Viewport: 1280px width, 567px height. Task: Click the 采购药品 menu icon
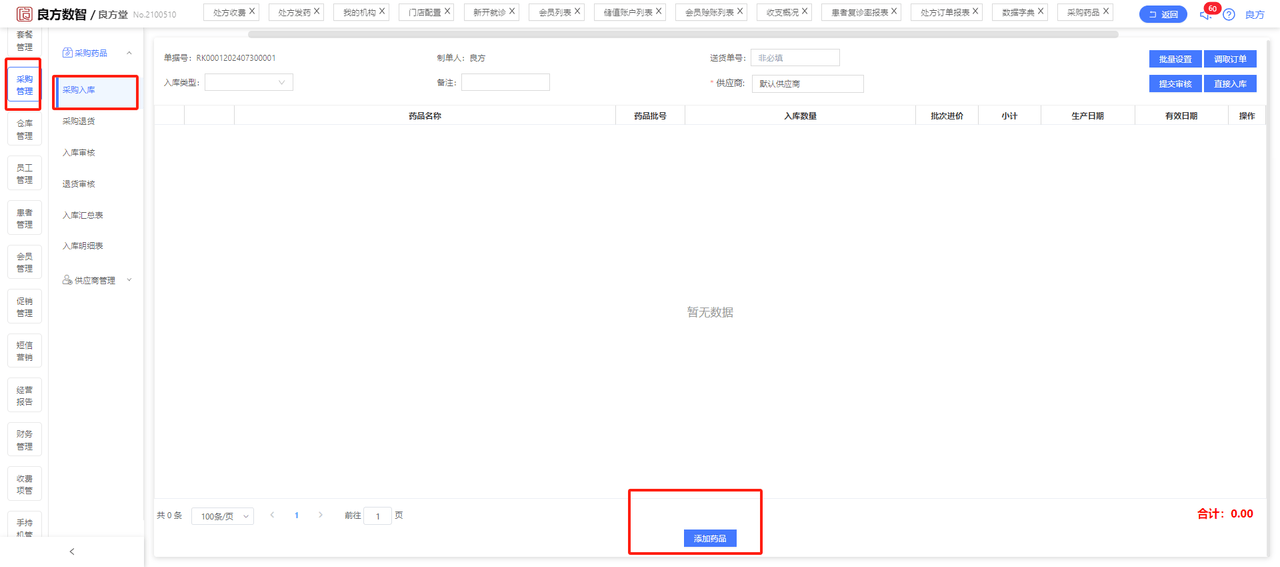pyautogui.click(x=68, y=53)
